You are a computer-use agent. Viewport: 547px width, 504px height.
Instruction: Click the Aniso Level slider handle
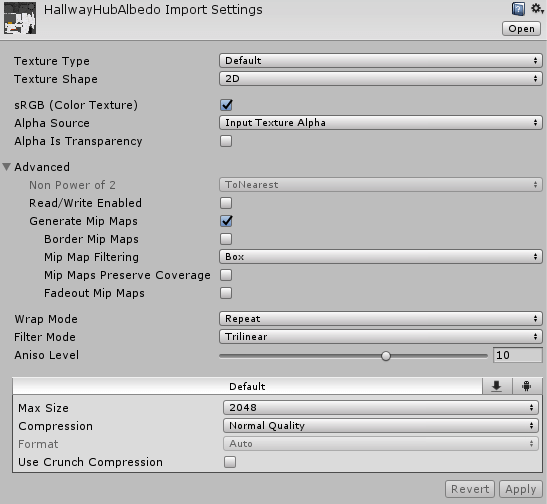(x=386, y=356)
